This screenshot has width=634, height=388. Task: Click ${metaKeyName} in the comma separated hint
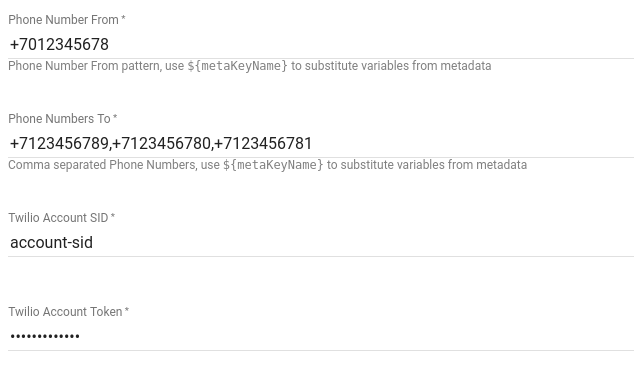coord(273,165)
